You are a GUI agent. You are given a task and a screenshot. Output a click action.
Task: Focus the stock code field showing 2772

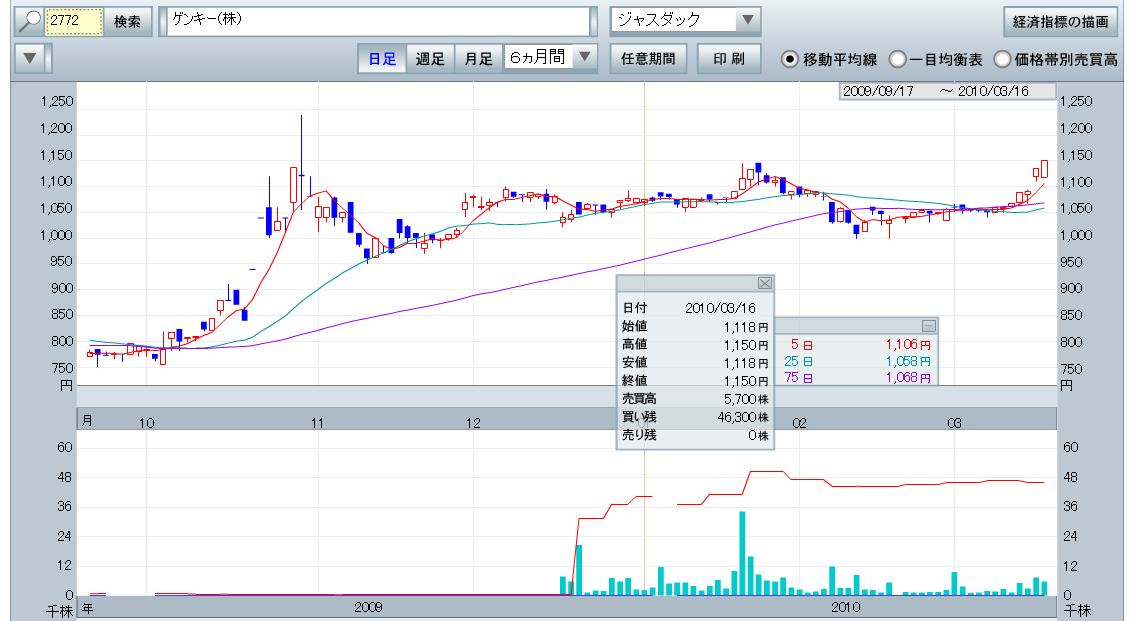[75, 21]
